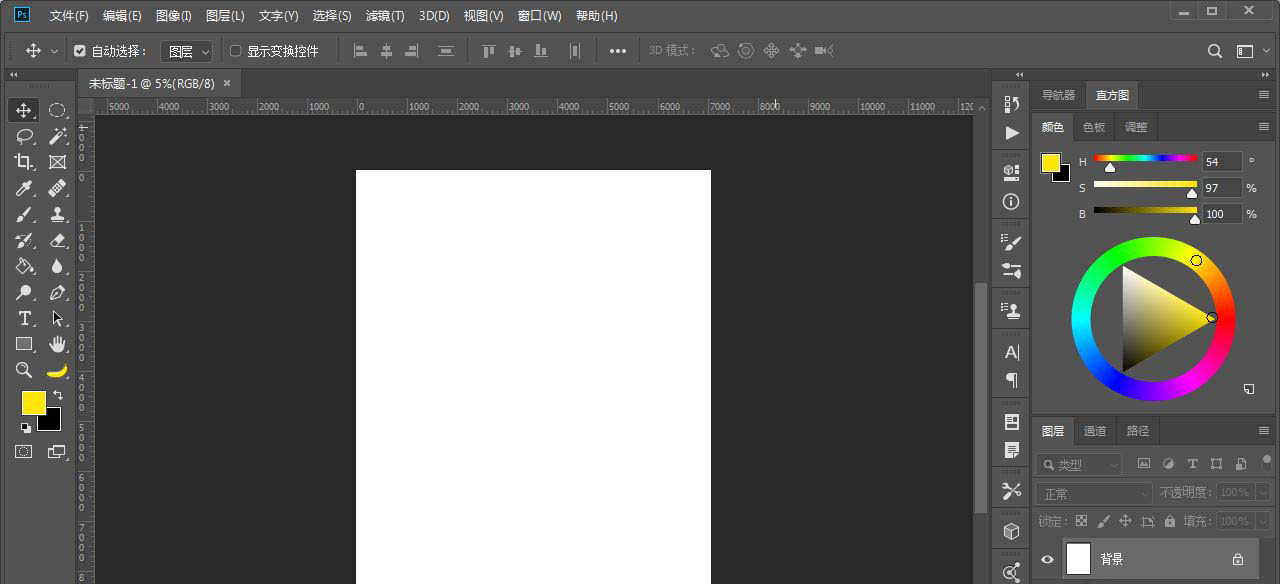Select the Lasso tool
Image resolution: width=1280 pixels, height=584 pixels.
click(24, 136)
